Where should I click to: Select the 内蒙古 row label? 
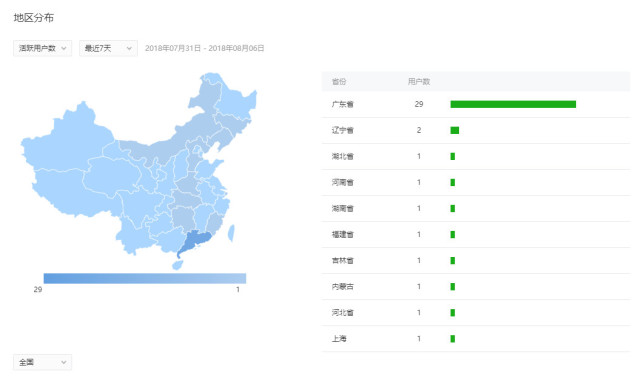pos(343,287)
